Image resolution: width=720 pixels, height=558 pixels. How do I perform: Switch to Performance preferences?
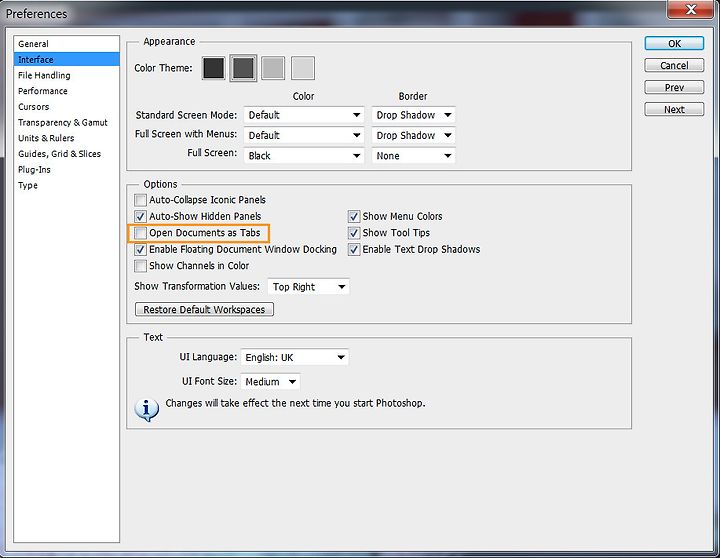click(67, 91)
